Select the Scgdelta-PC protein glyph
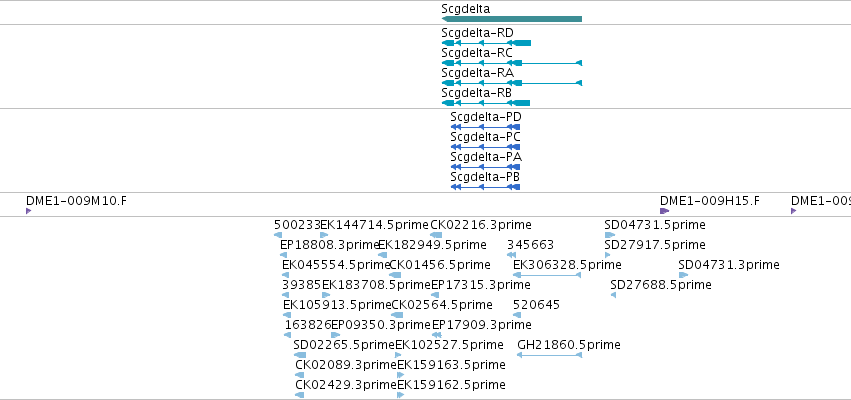Screen dimensions: 851x400 point(485,147)
